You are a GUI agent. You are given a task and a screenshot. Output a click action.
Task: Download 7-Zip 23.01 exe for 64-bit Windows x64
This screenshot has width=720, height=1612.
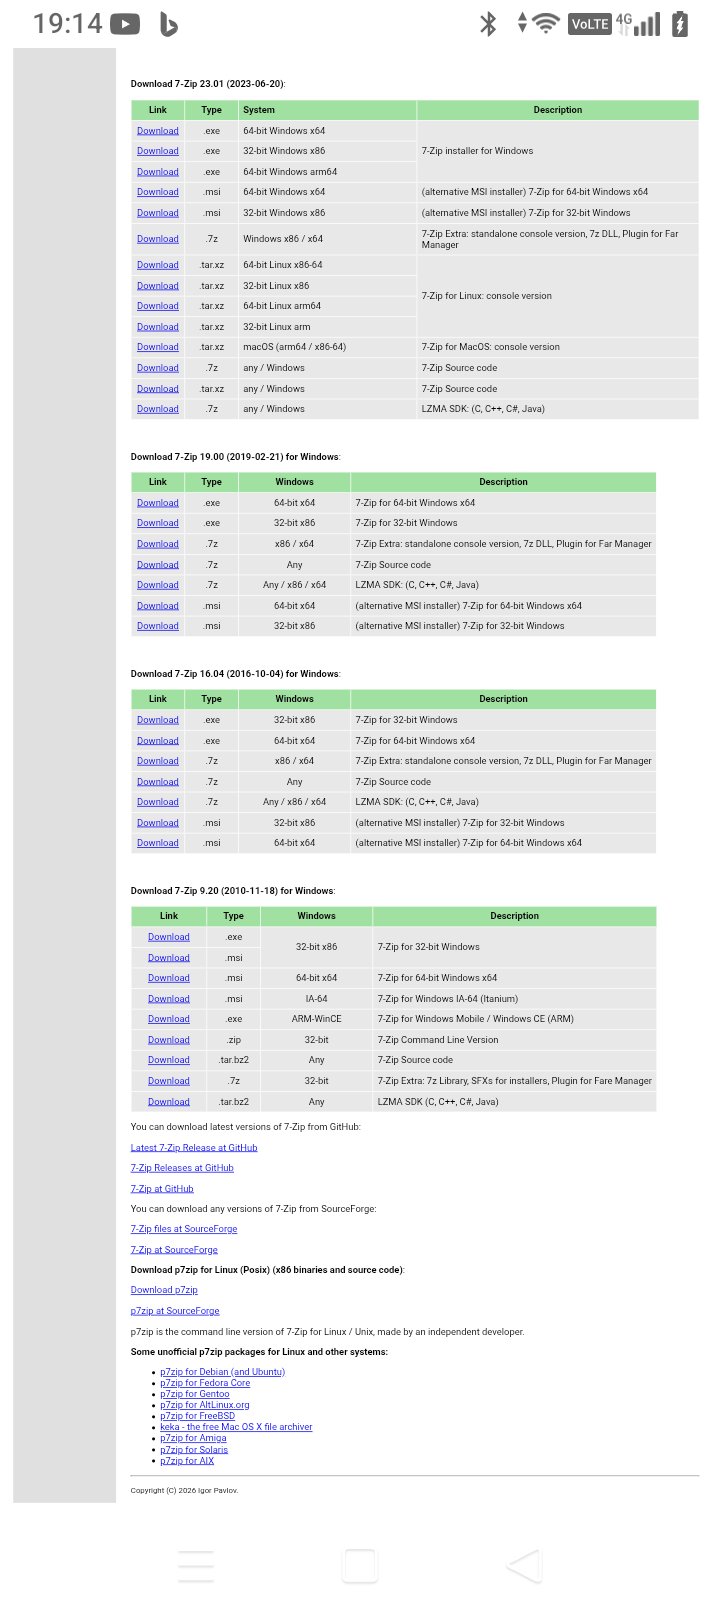point(158,131)
